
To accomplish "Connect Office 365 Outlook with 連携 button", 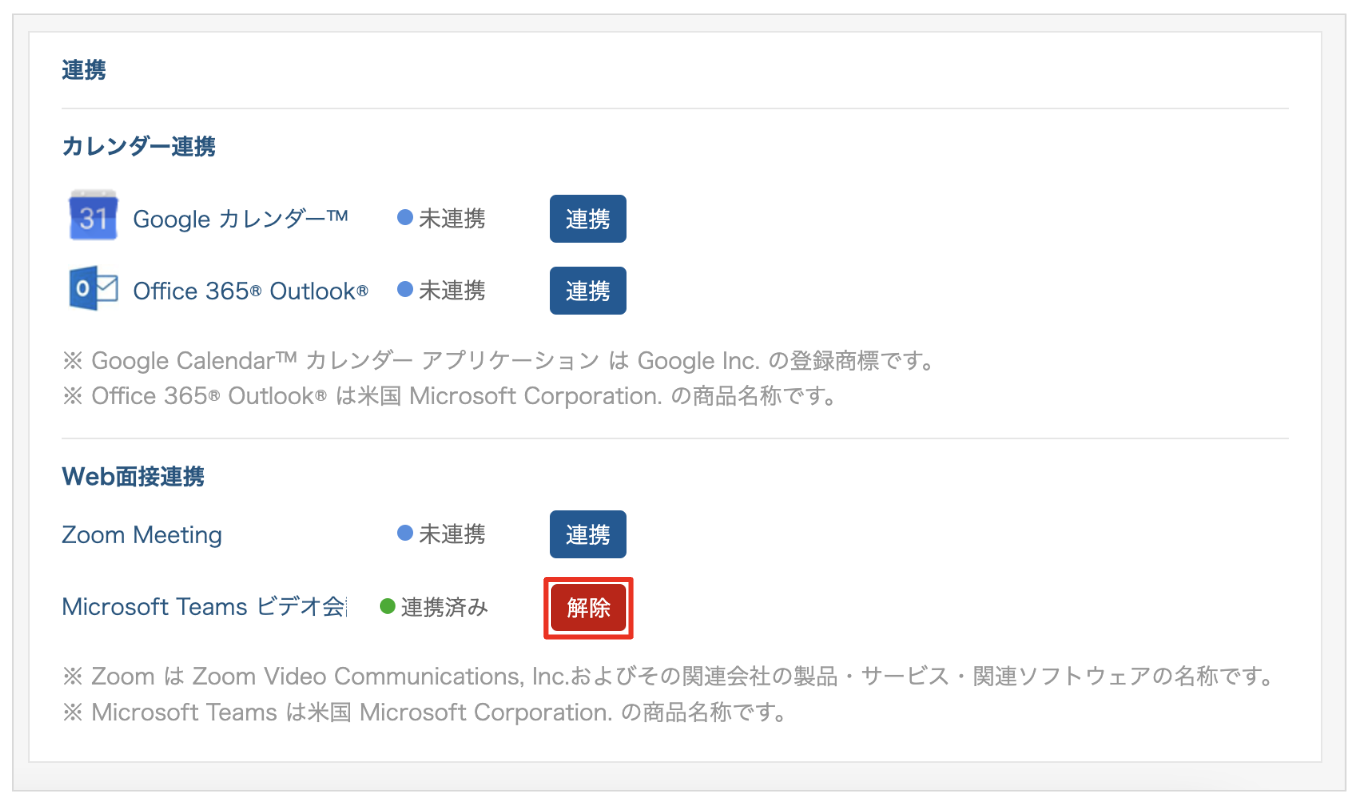I will tap(588, 291).
